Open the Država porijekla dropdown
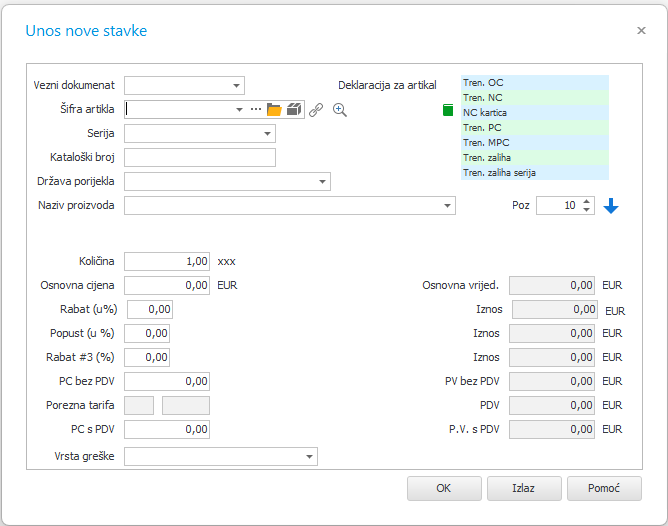This screenshot has height=526, width=668. [x=322, y=181]
